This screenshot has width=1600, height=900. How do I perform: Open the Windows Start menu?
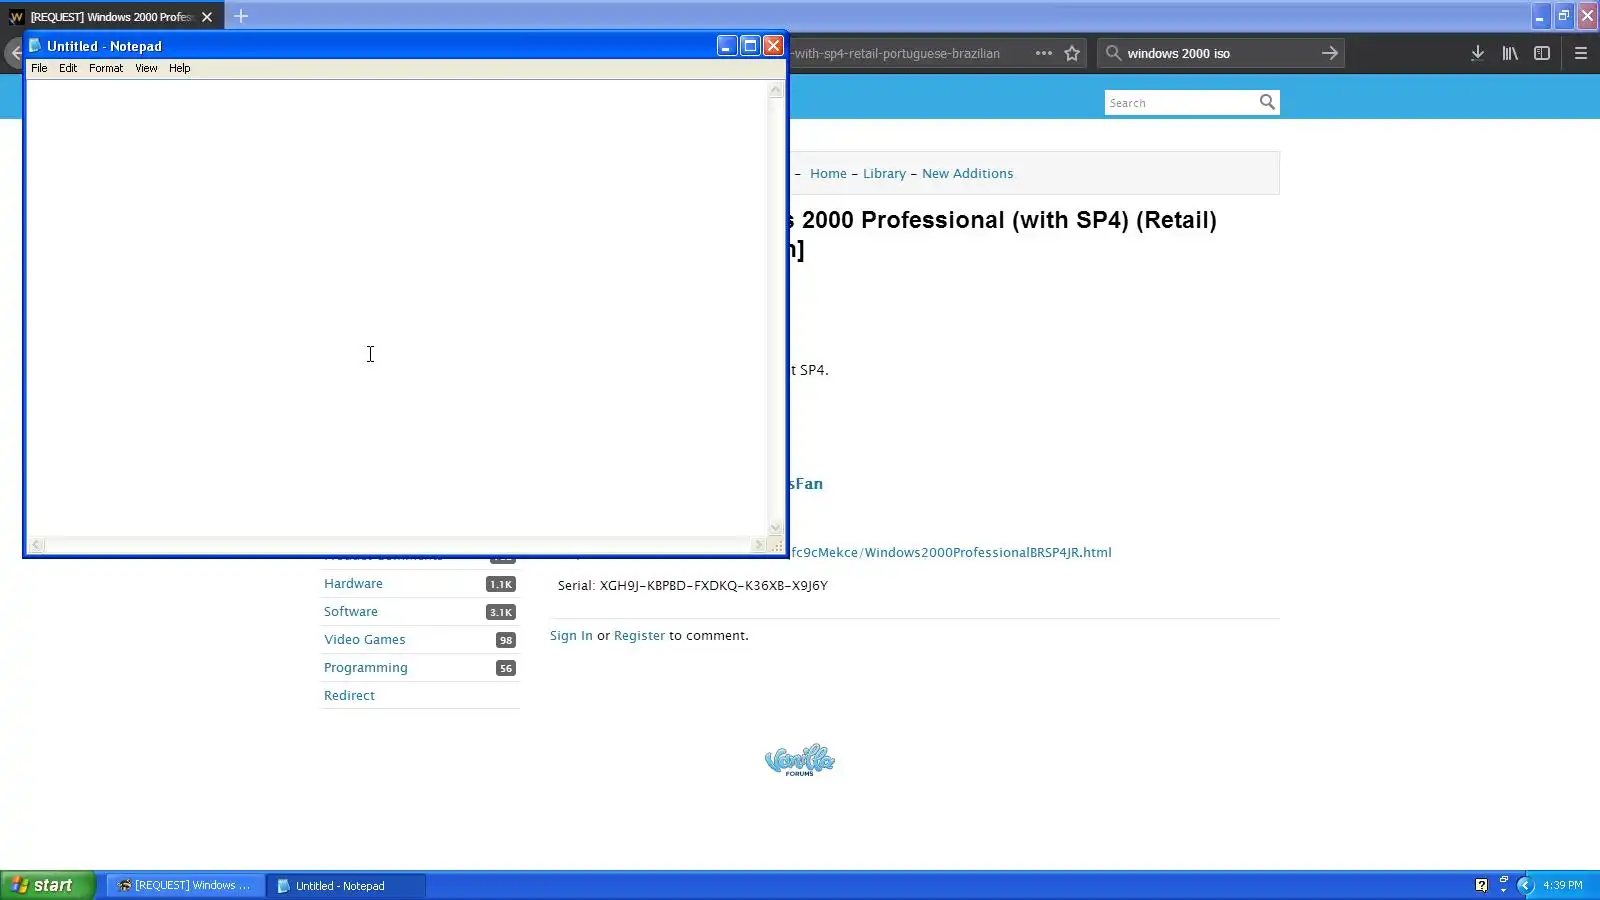[48, 885]
